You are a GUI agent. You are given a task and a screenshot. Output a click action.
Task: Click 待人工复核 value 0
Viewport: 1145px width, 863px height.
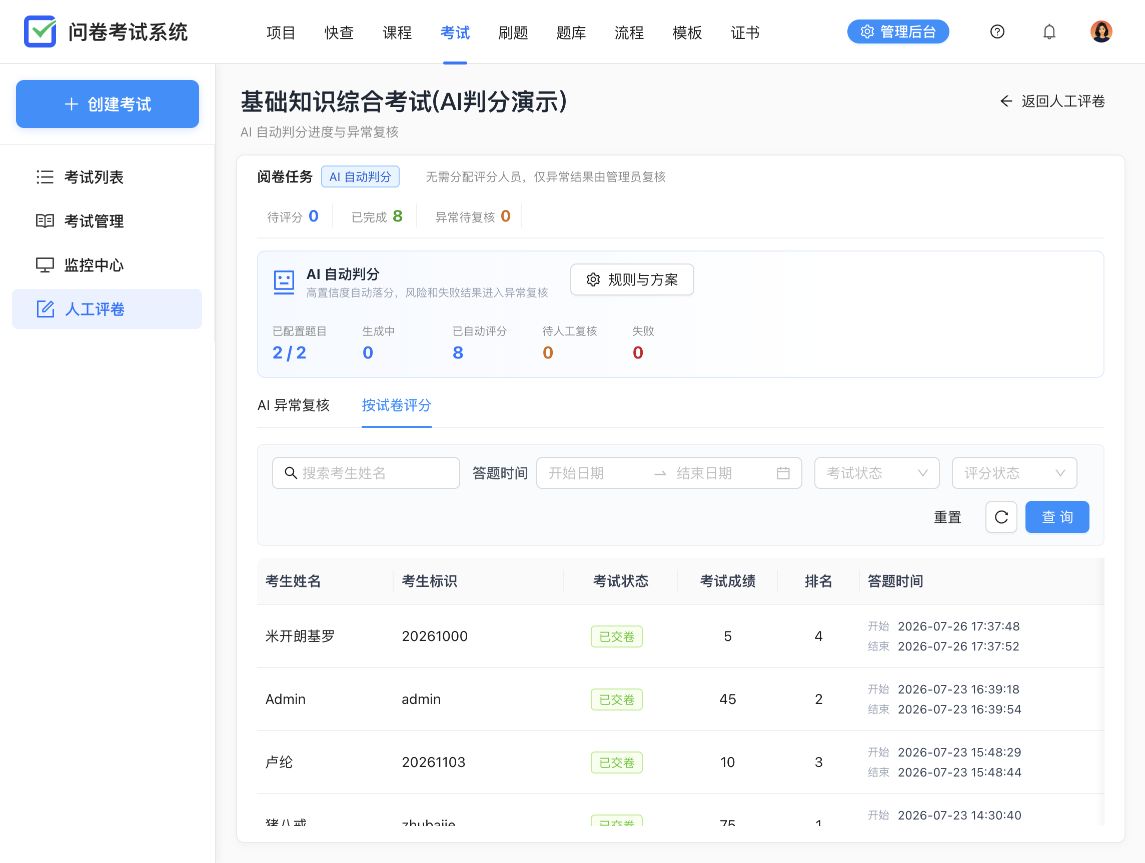point(548,353)
